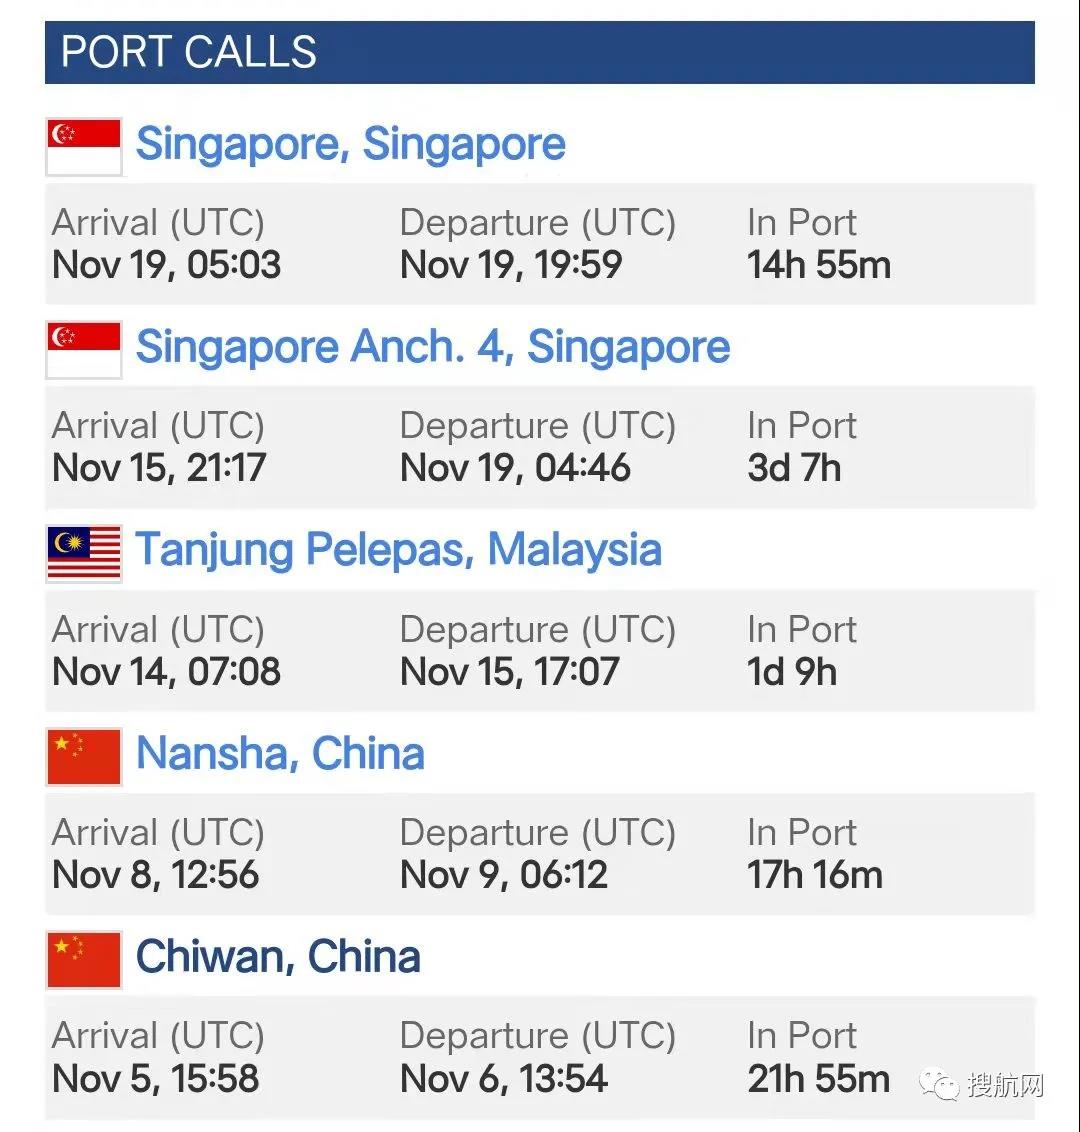Click the Singapore flag beside Singapore, Singapore

[x=84, y=146]
